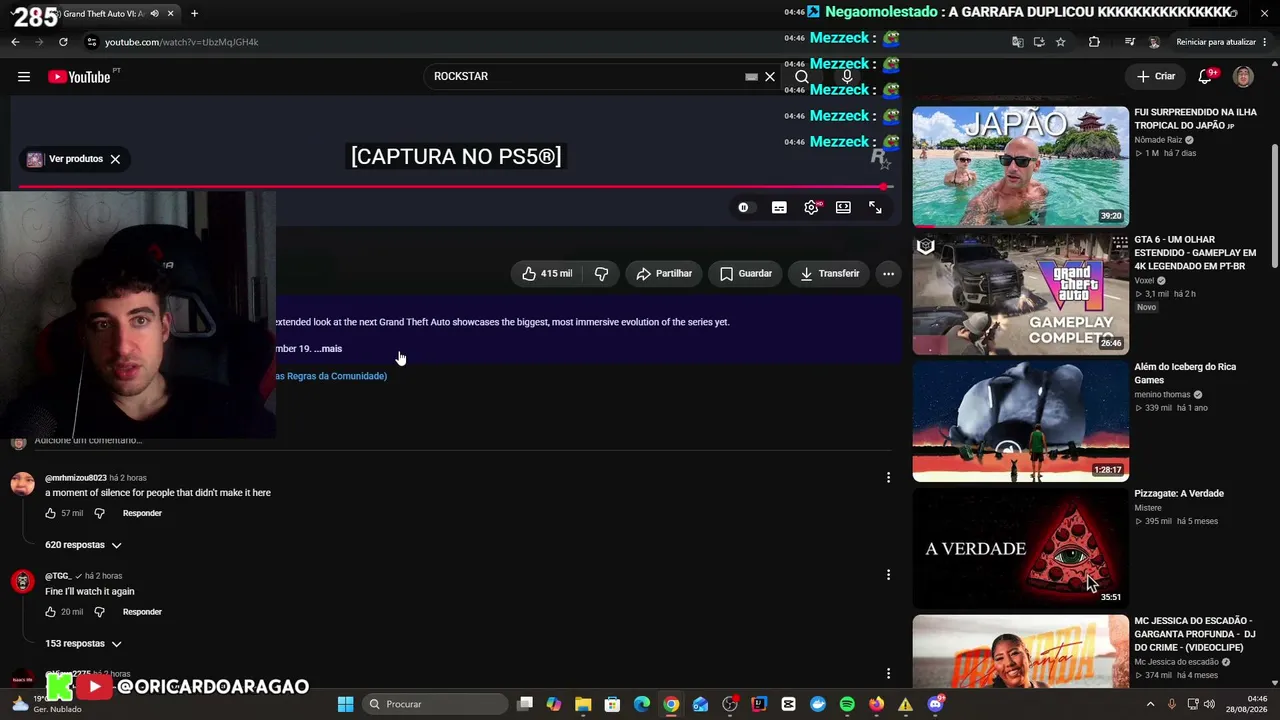
Task: Reply to the @mrhmizou8023 comment
Action: [142, 513]
